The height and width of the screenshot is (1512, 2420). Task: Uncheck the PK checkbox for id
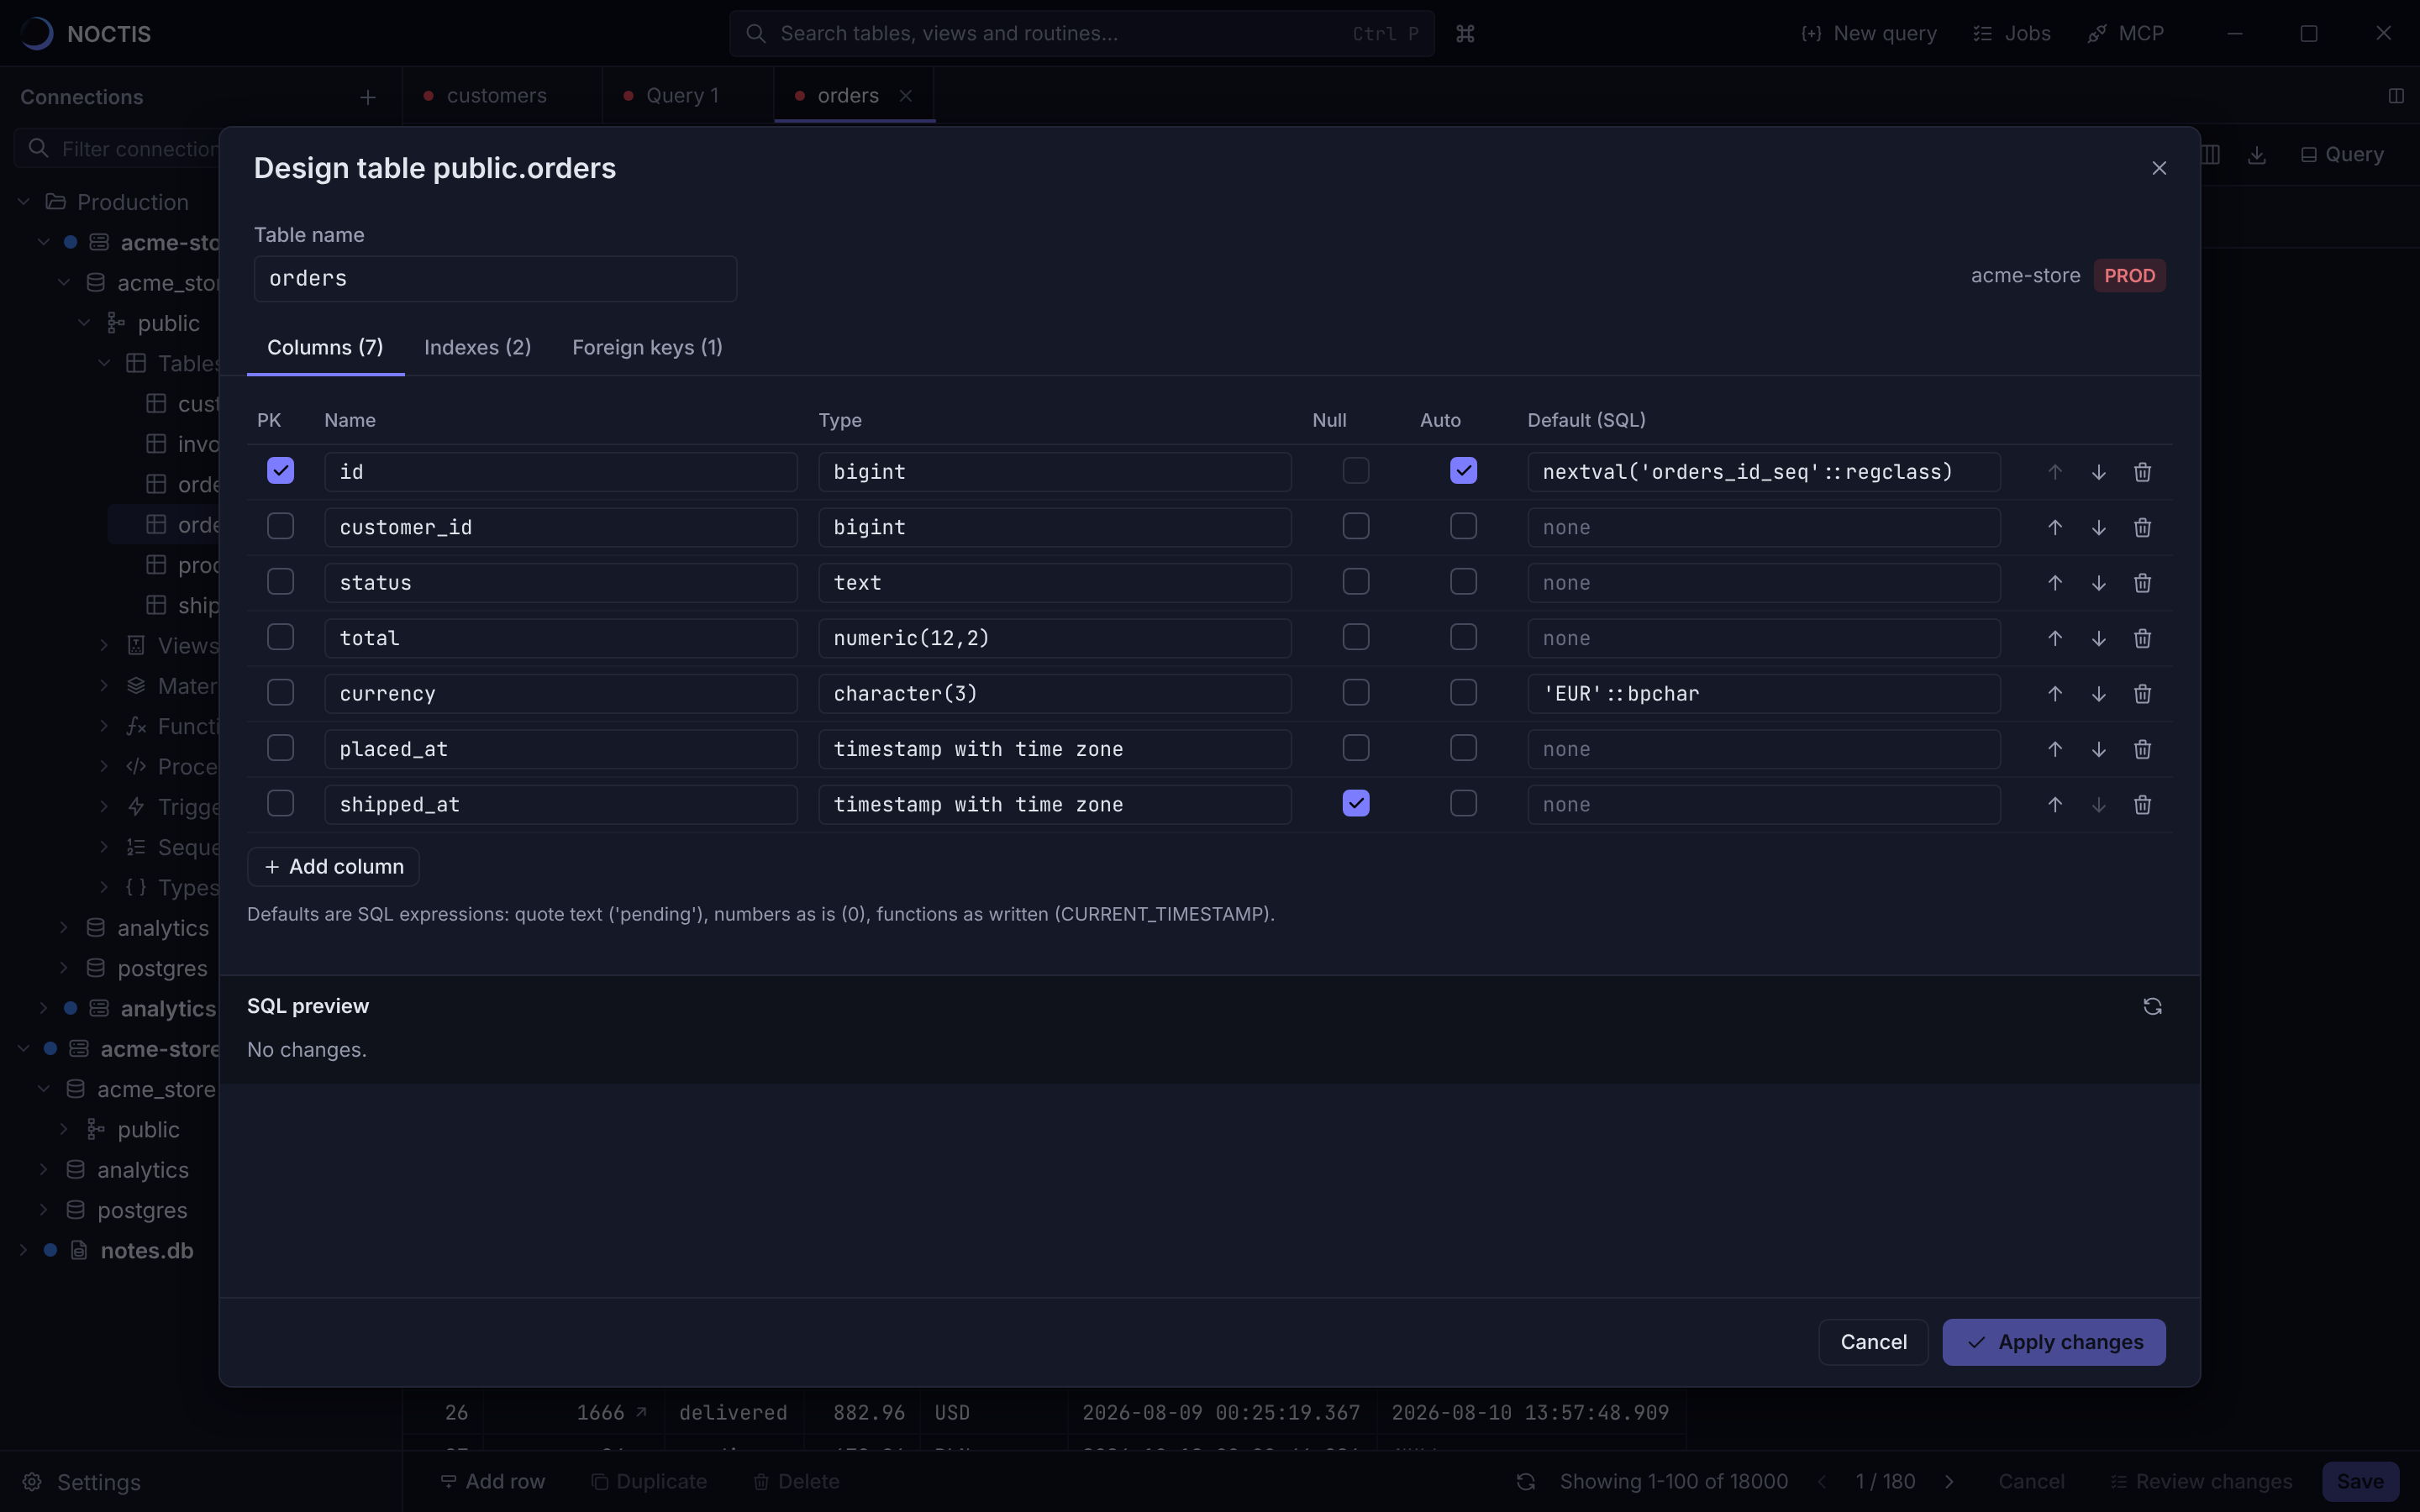pyautogui.click(x=280, y=470)
